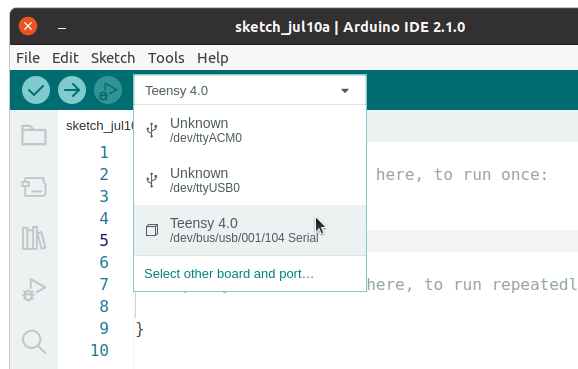The image size is (578, 369).
Task: Select Unknown port /dev/ttyUSB0
Action: [250, 180]
